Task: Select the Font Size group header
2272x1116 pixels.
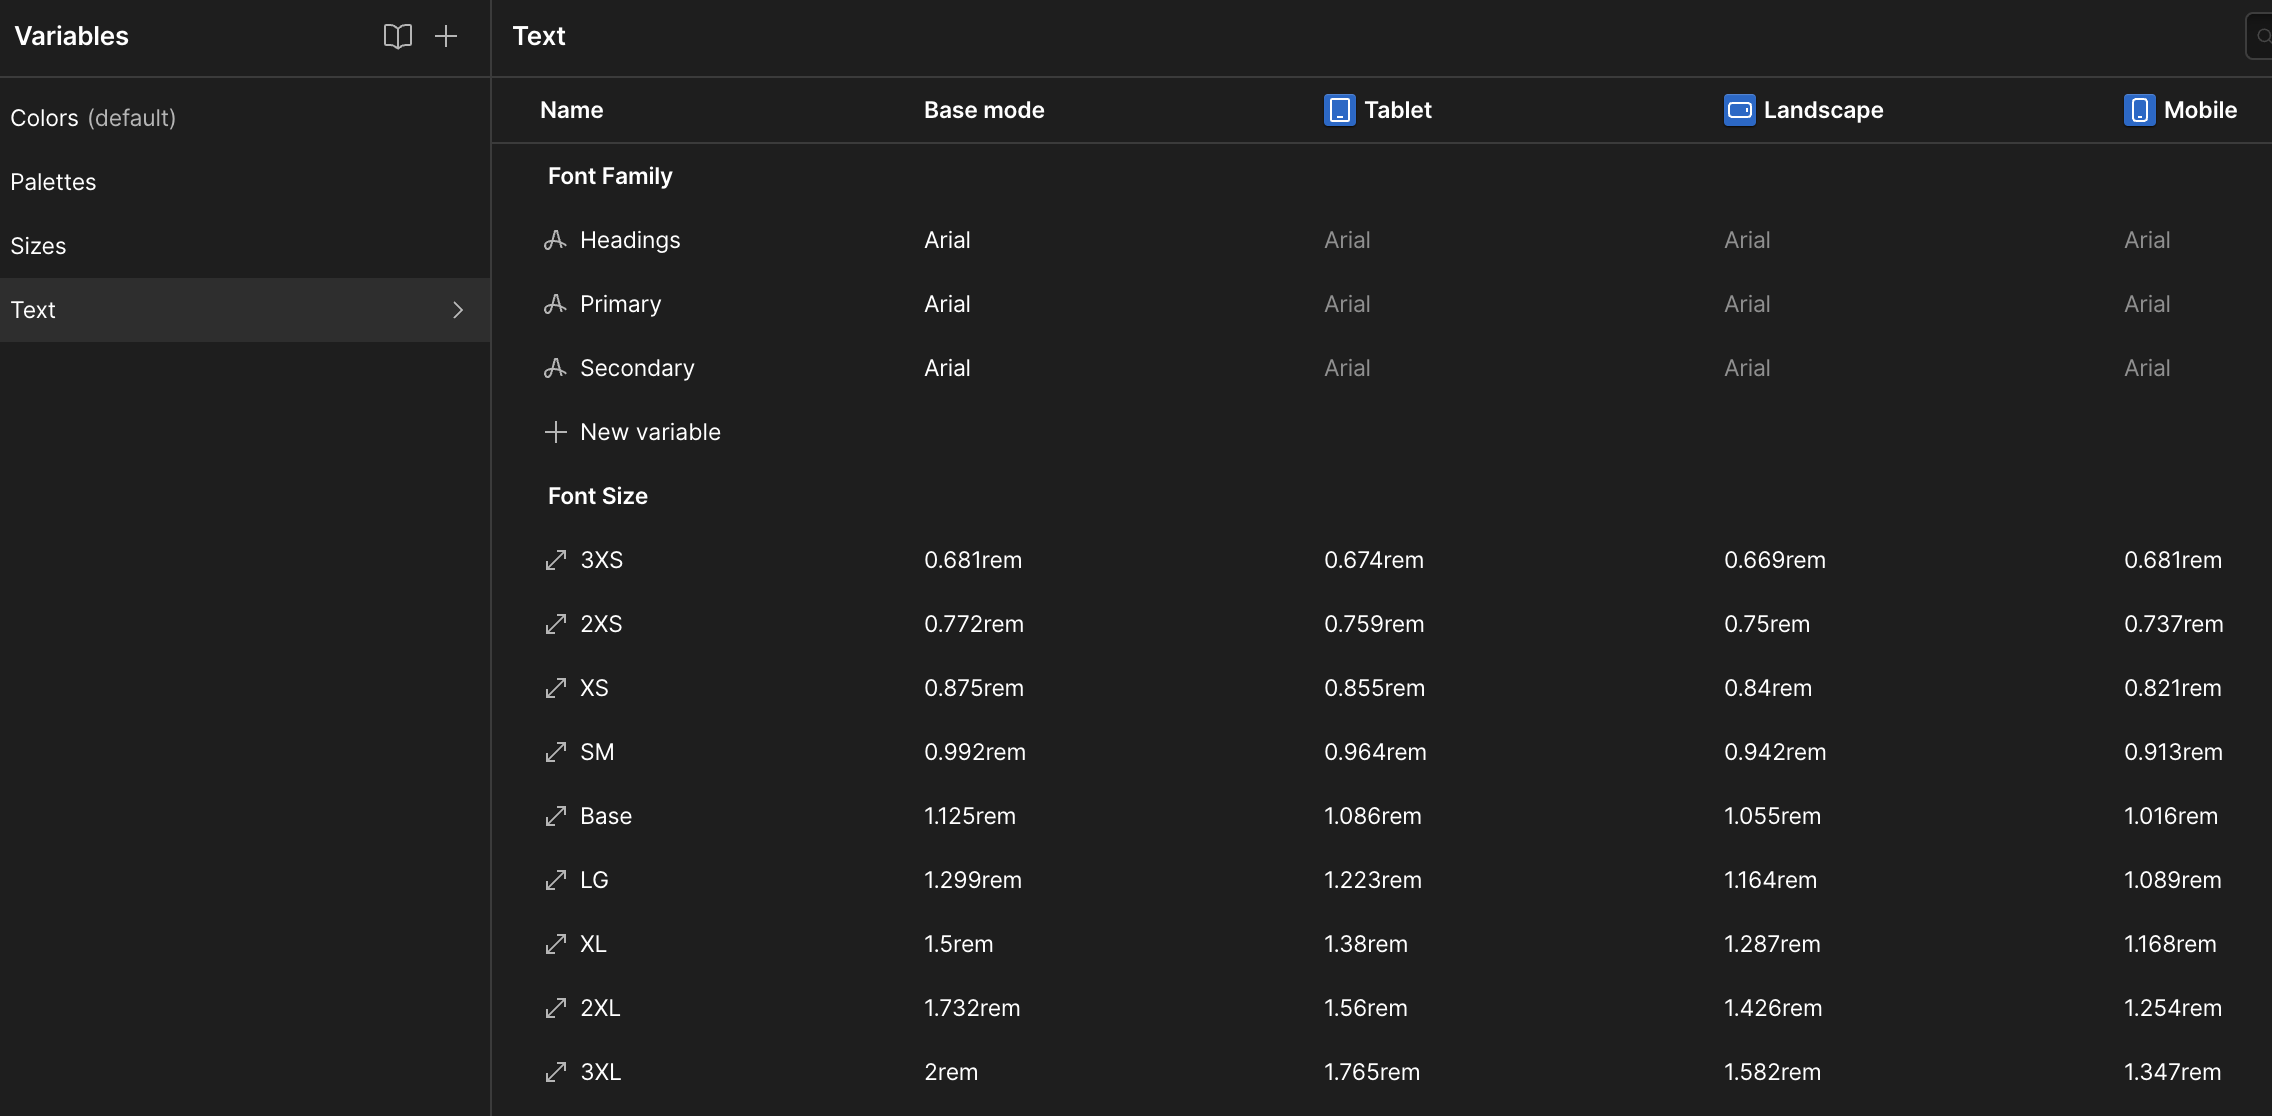Action: (597, 496)
